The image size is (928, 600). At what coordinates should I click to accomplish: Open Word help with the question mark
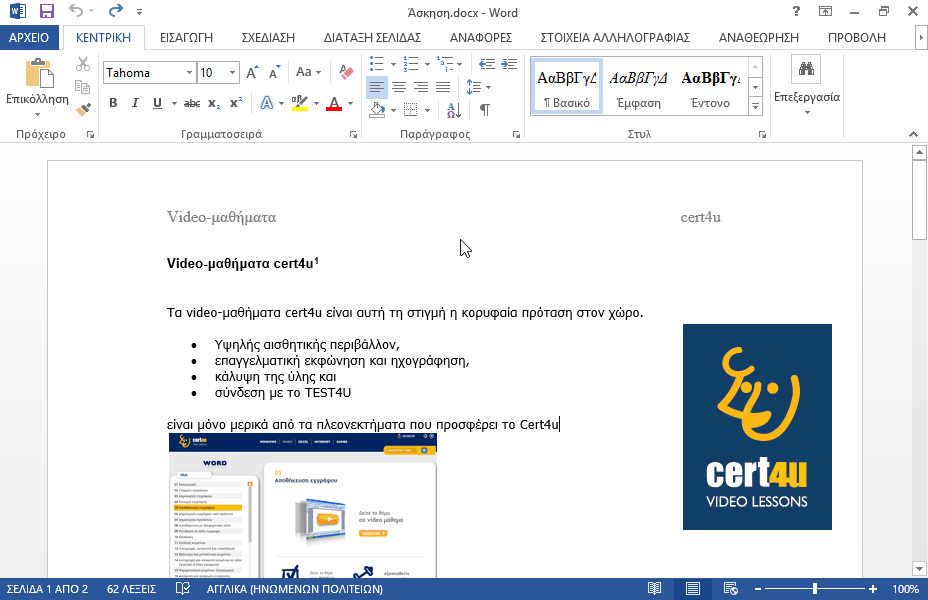click(x=796, y=11)
